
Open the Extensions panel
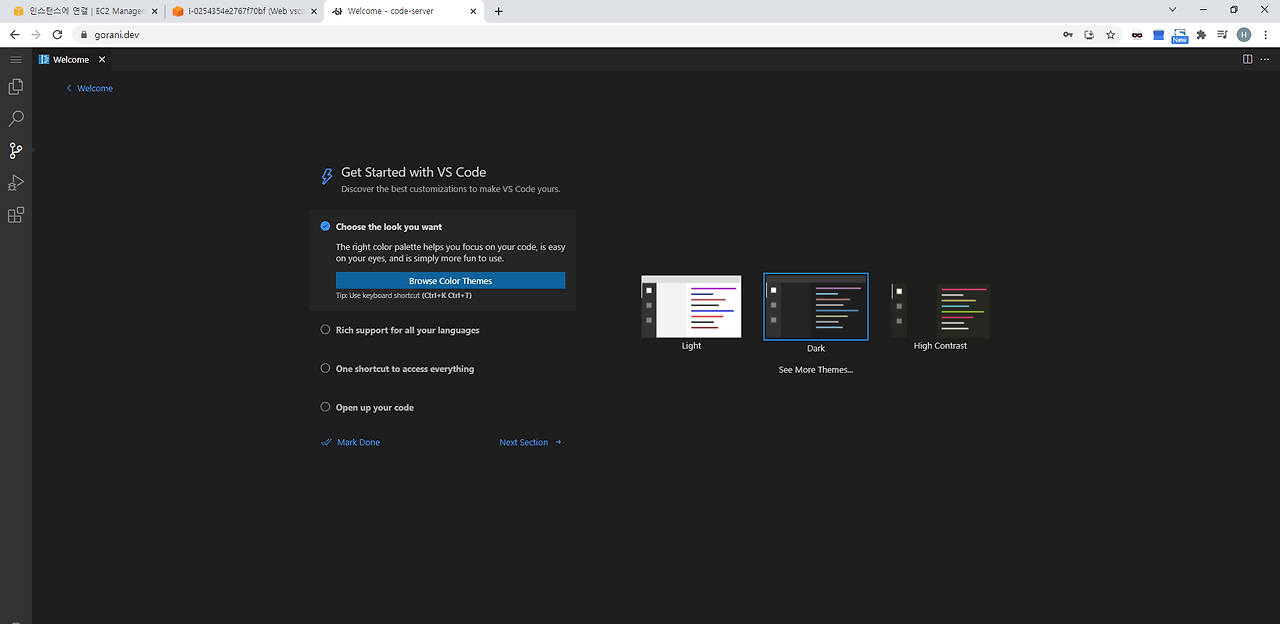(x=15, y=215)
